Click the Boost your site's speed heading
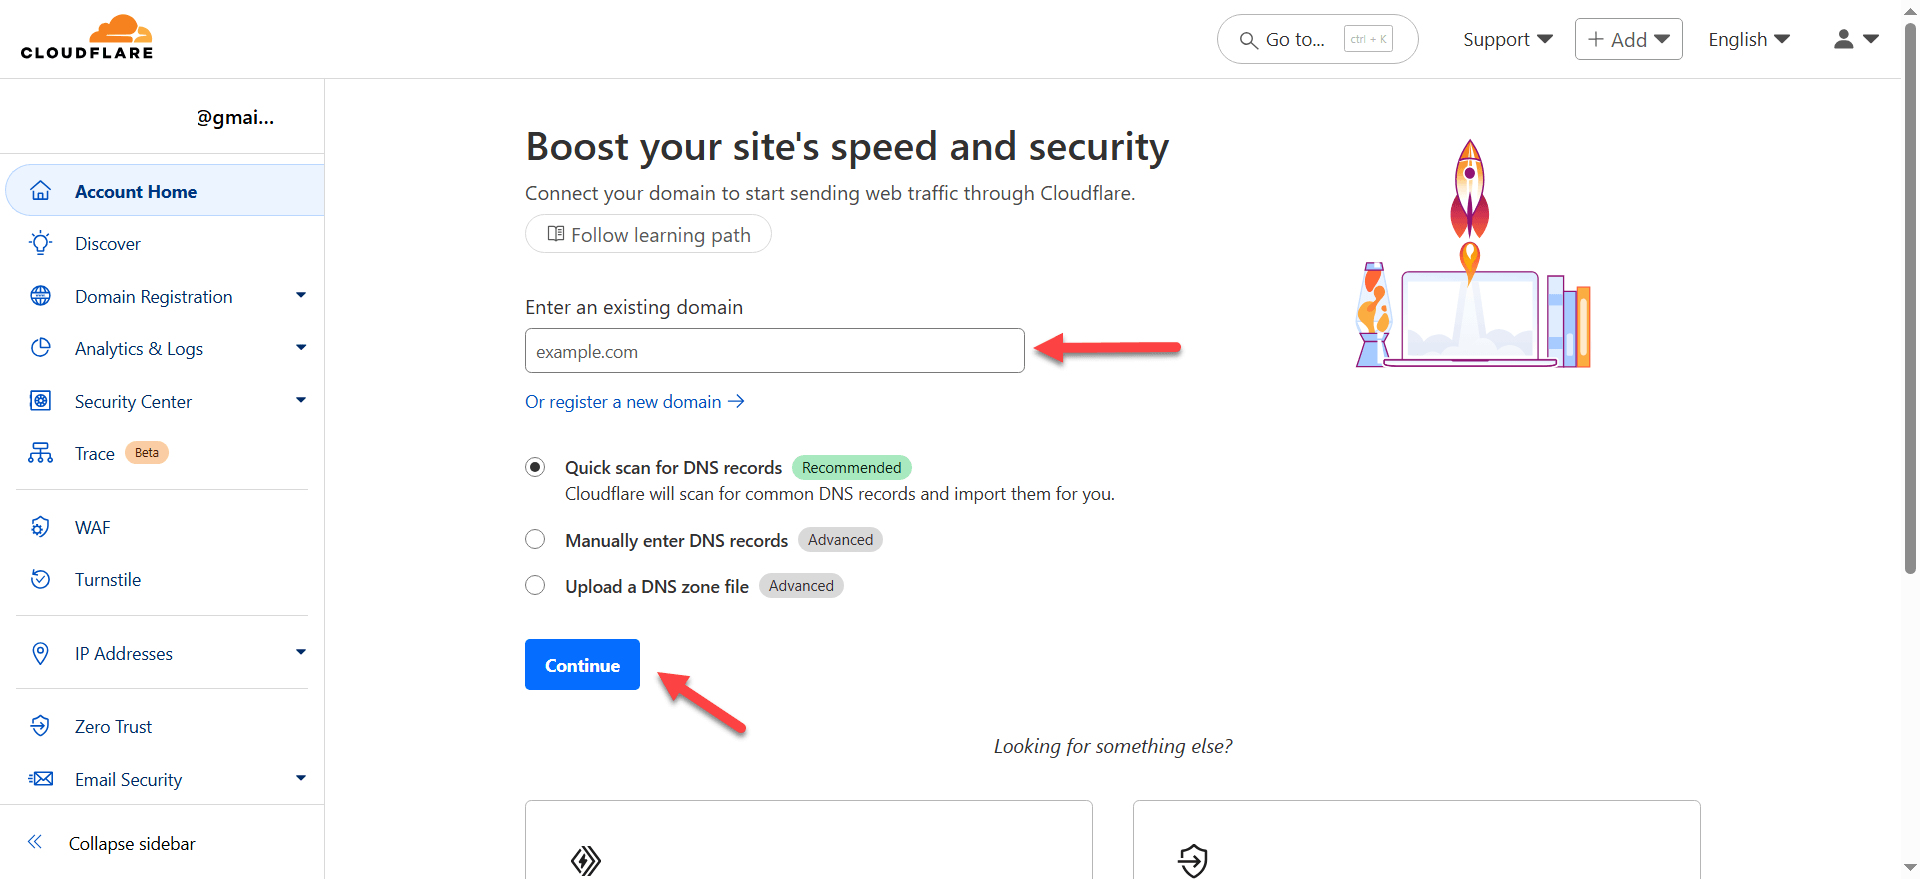Viewport: 1920px width, 879px height. [x=847, y=146]
